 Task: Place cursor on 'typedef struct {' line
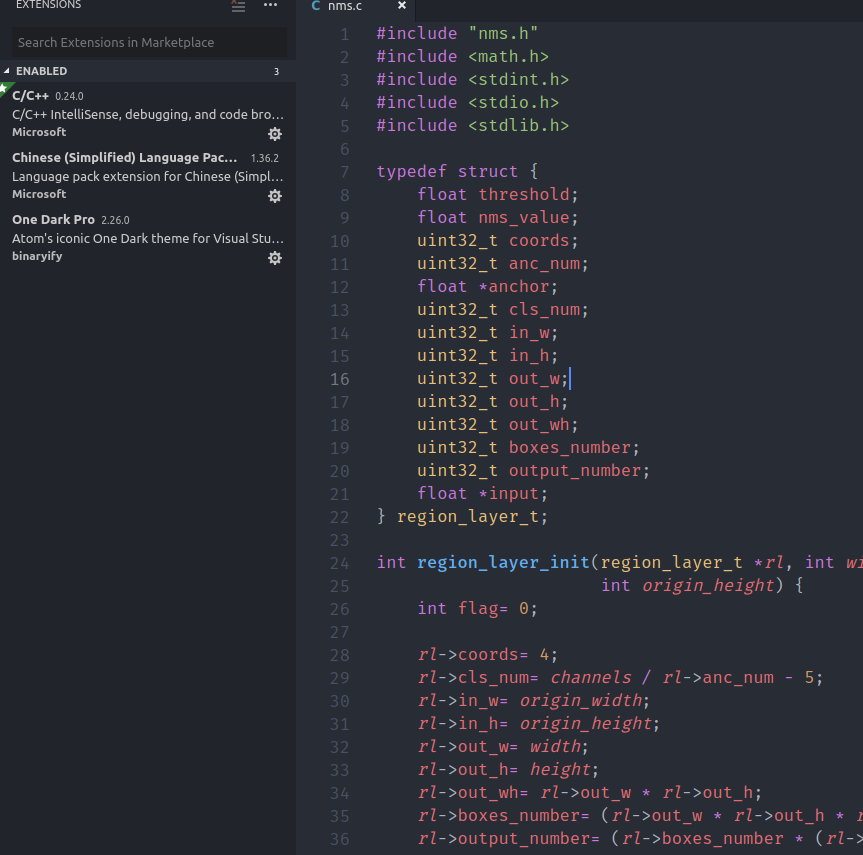click(x=457, y=171)
